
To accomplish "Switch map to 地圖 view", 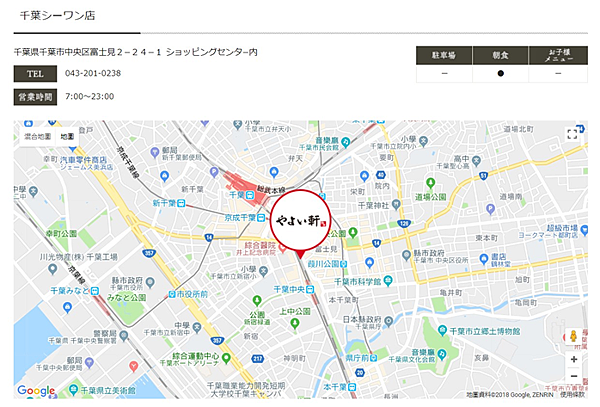I will click(67, 137).
